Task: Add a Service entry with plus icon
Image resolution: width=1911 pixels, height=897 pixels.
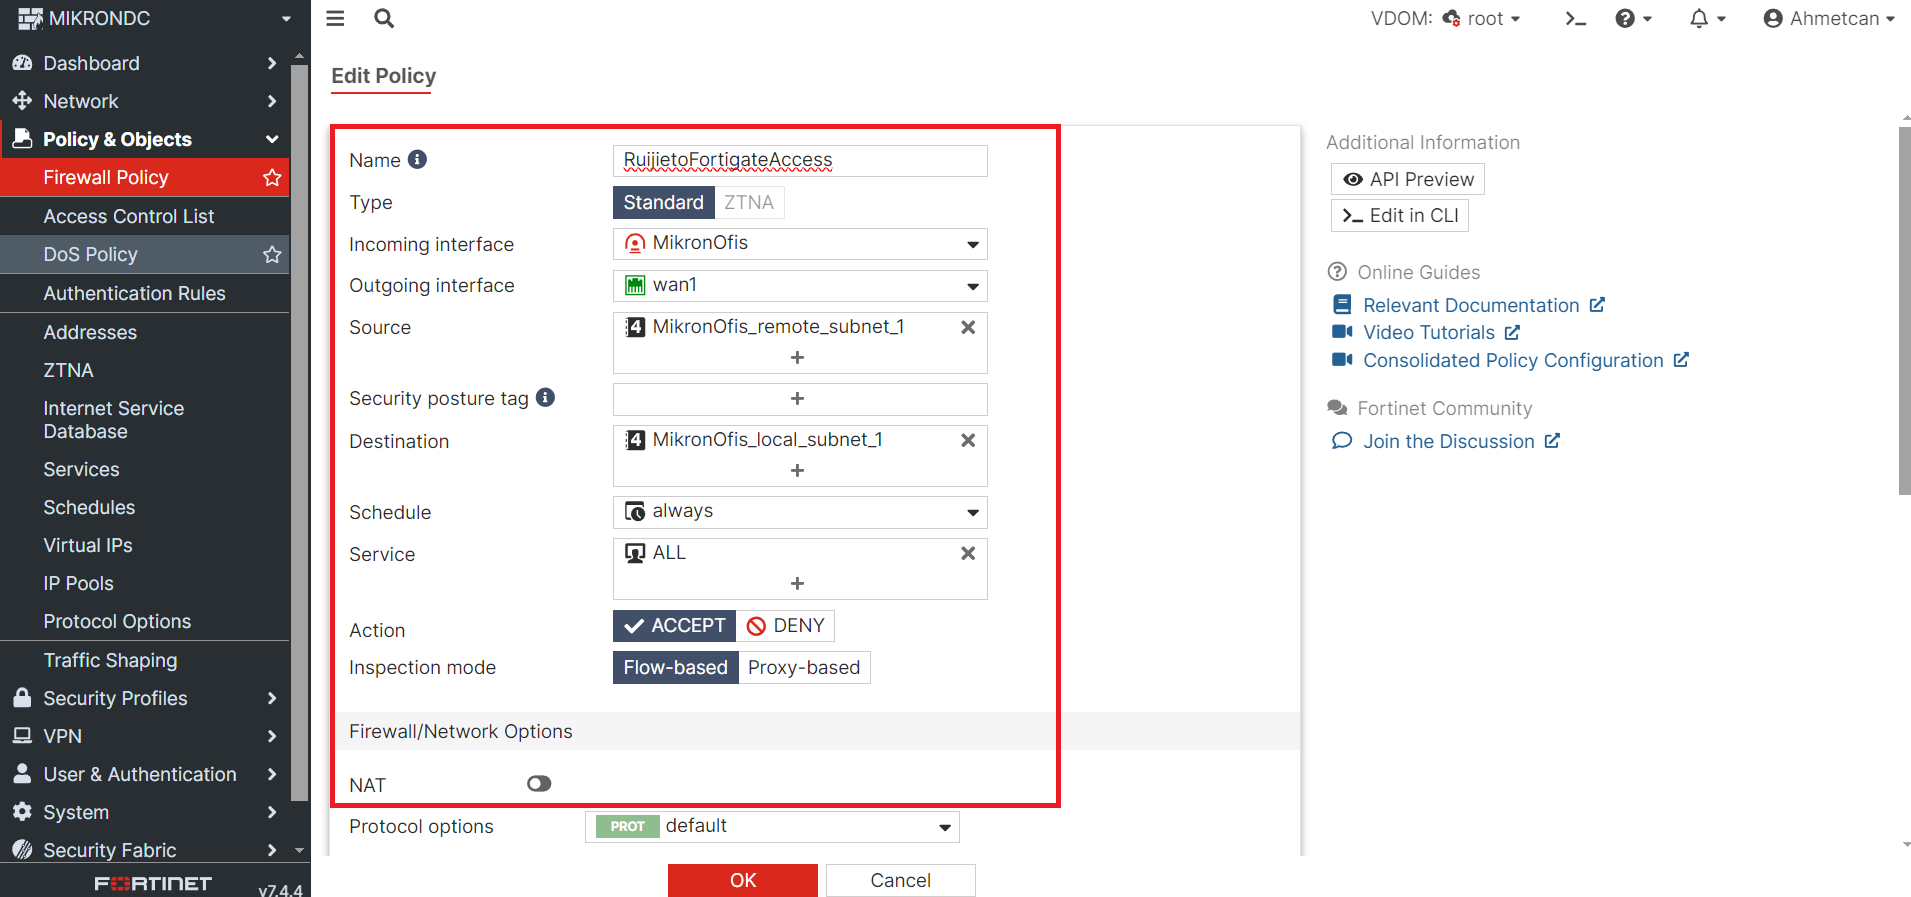Action: click(x=797, y=583)
